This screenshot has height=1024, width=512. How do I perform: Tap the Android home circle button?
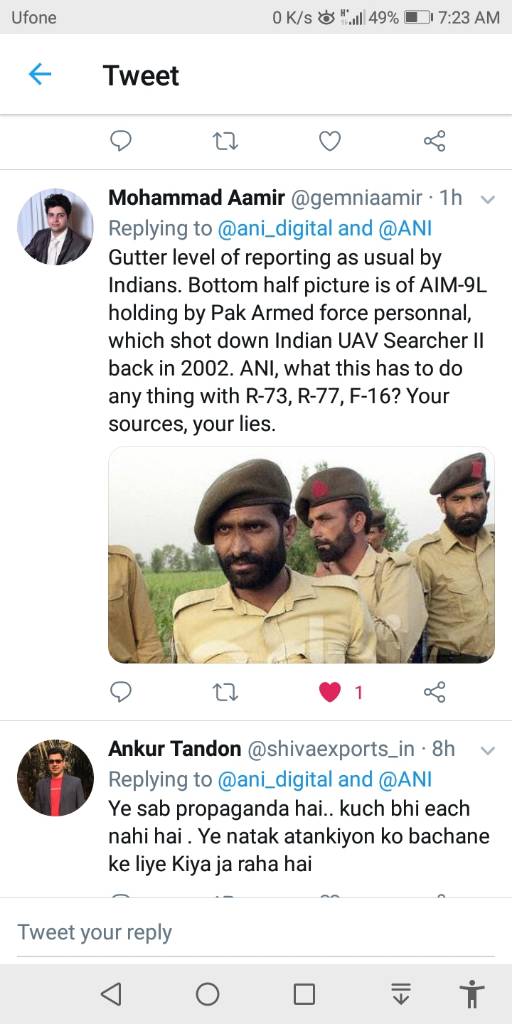pyautogui.click(x=208, y=994)
